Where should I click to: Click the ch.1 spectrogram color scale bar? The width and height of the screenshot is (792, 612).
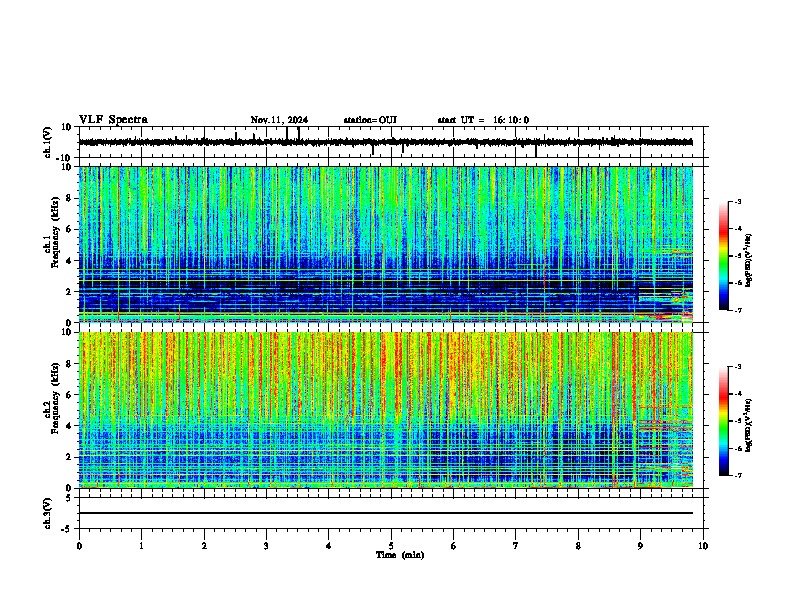pyautogui.click(x=724, y=256)
